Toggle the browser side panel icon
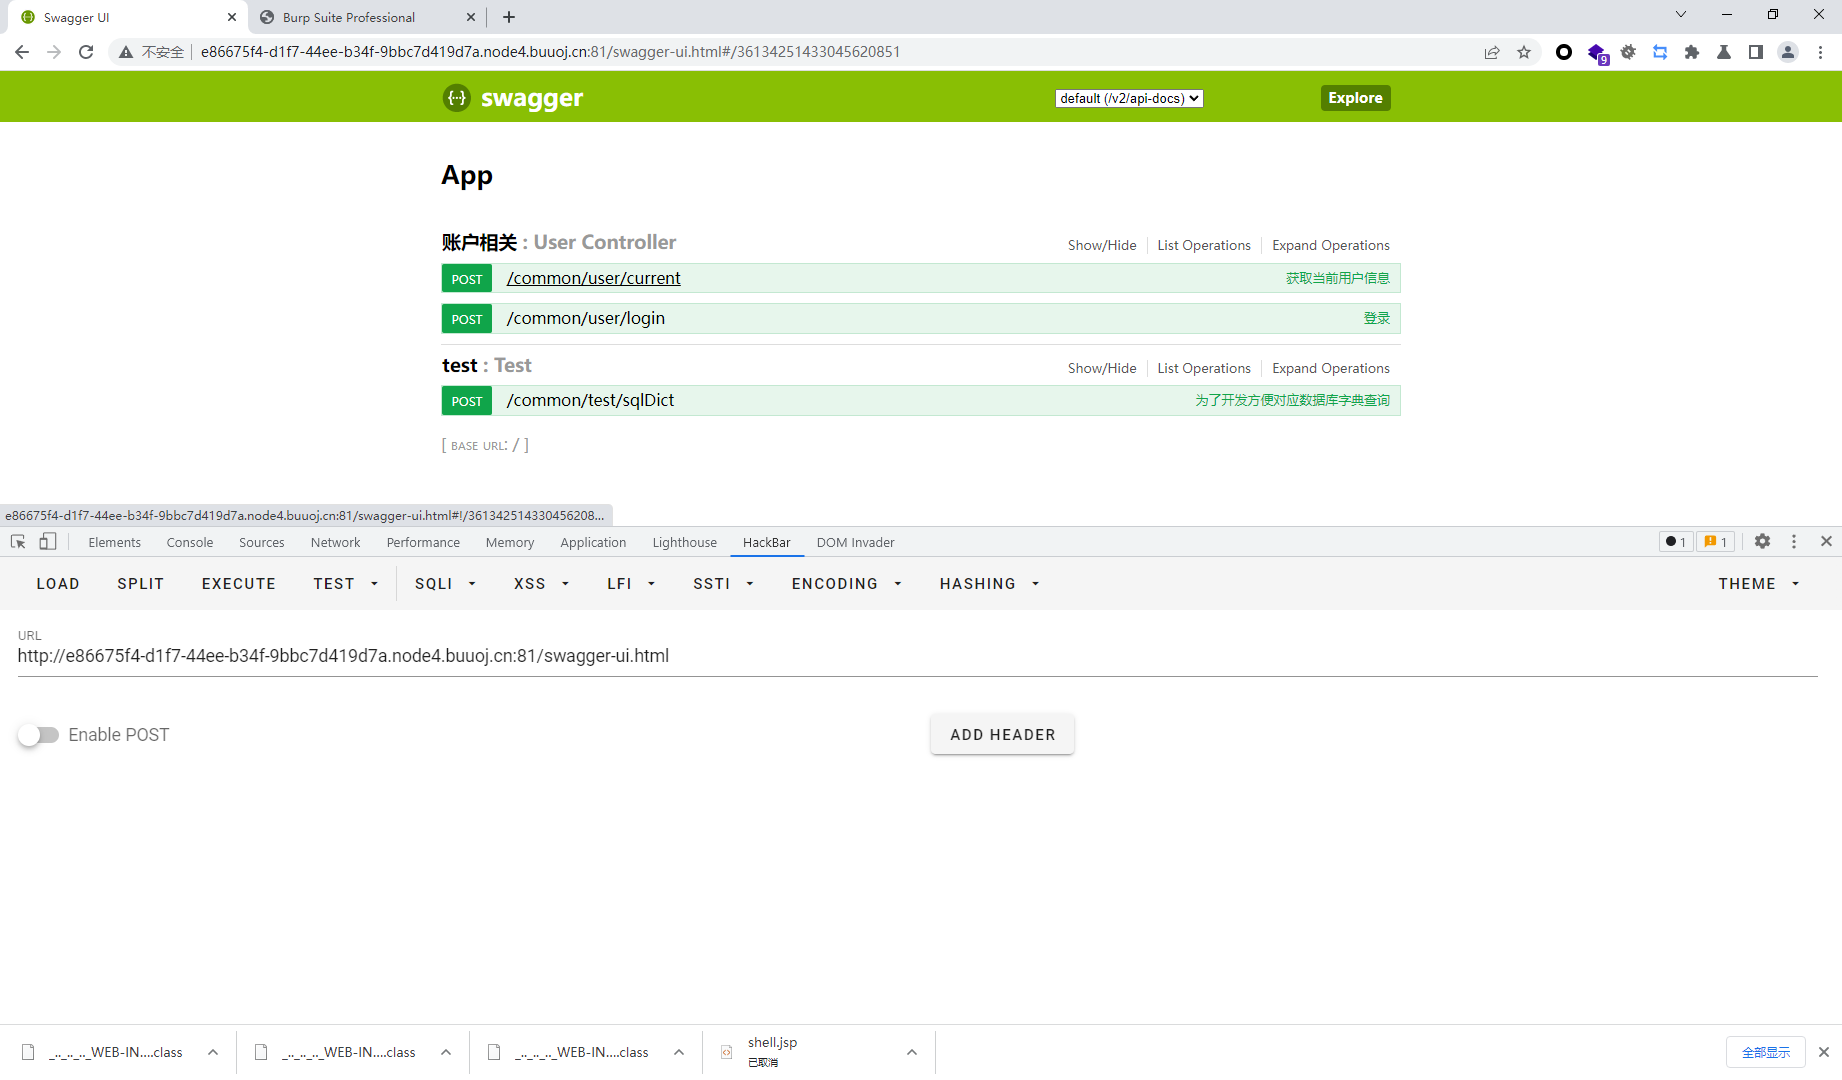Viewport: 1842px width, 1080px height. tap(1756, 52)
